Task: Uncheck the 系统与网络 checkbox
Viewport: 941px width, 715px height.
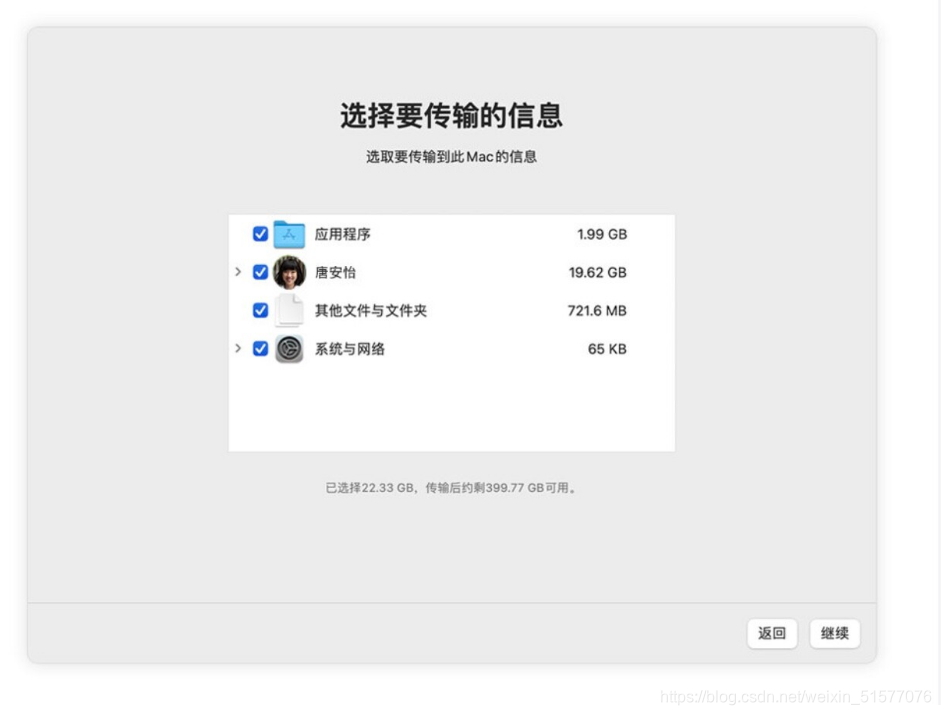Action: 260,349
